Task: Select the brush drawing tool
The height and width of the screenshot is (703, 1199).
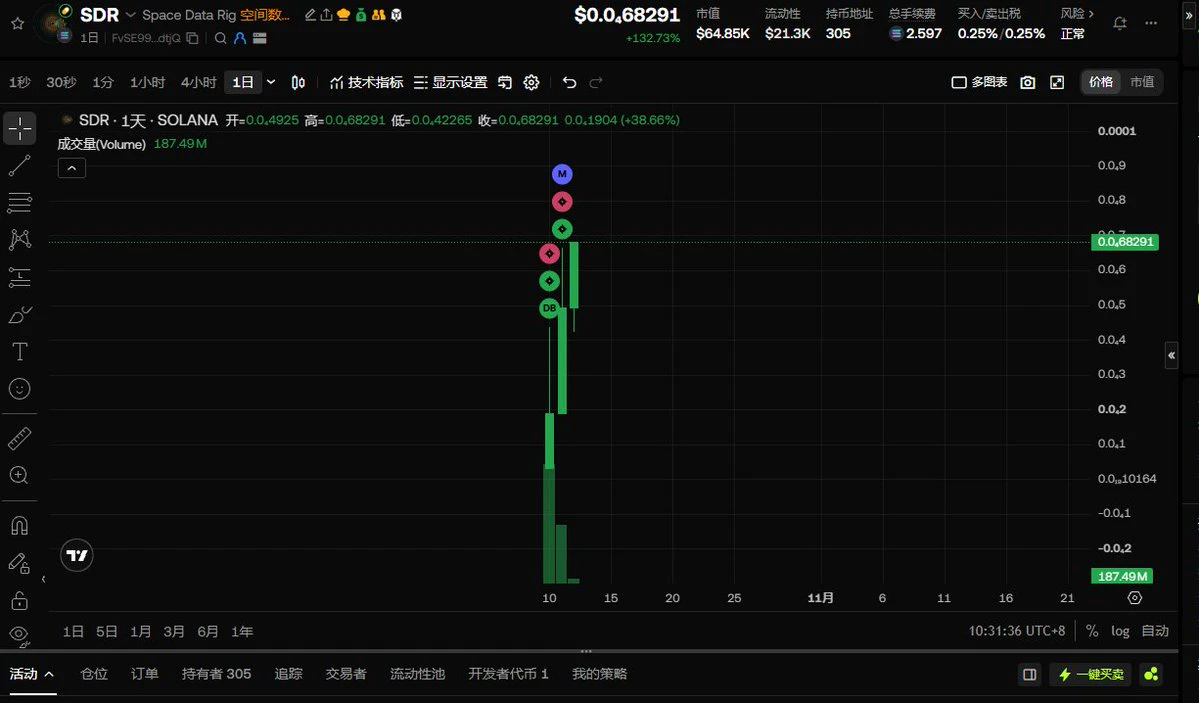Action: tap(20, 314)
